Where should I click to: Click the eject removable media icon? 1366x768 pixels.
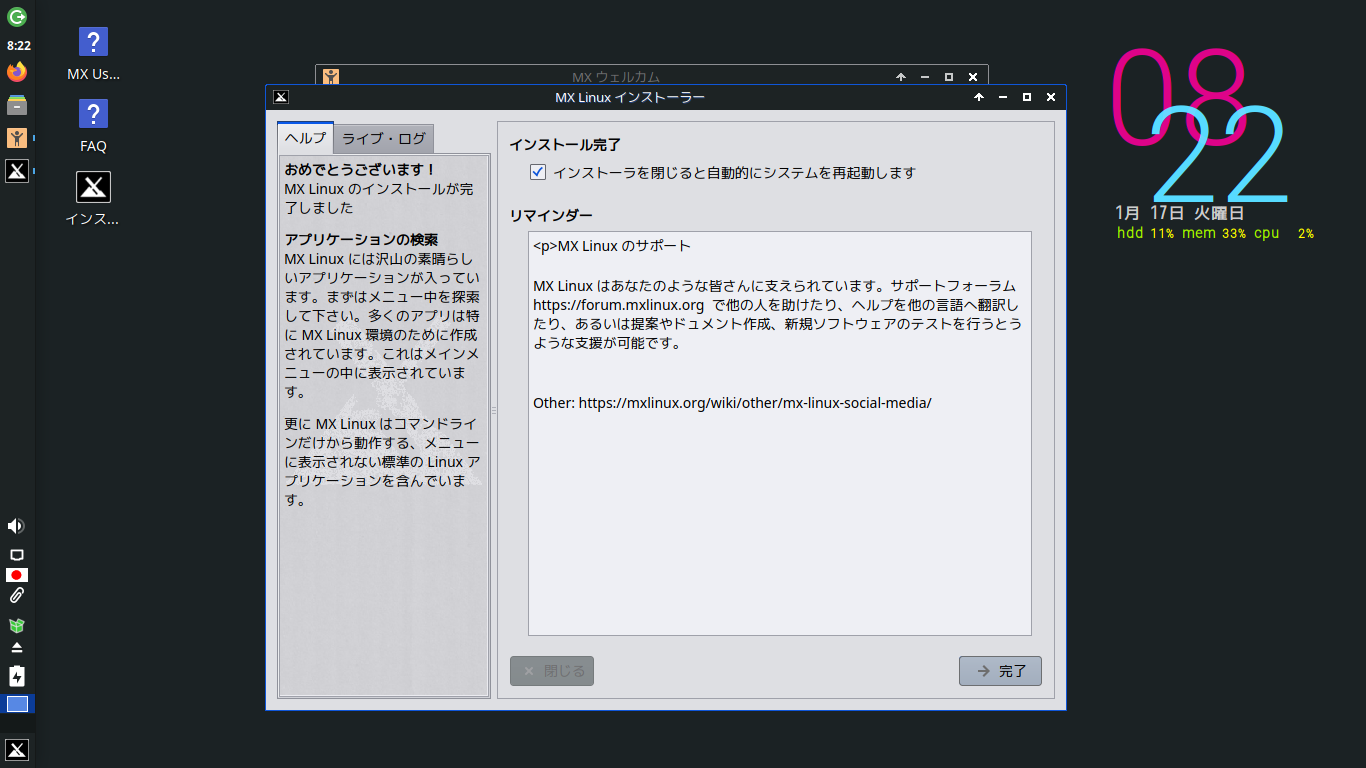point(16,648)
